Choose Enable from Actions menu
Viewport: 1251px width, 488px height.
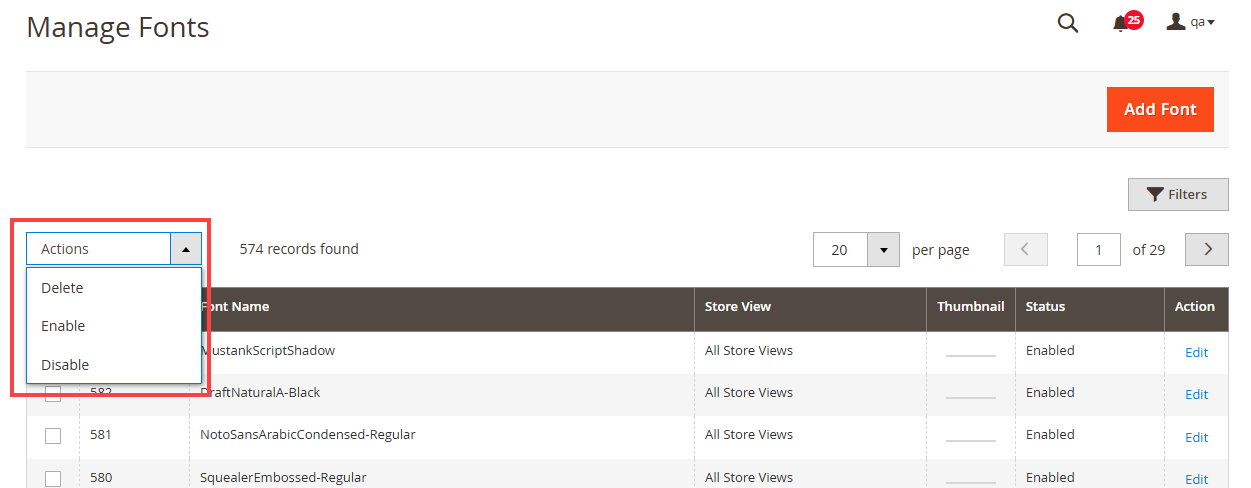(63, 326)
